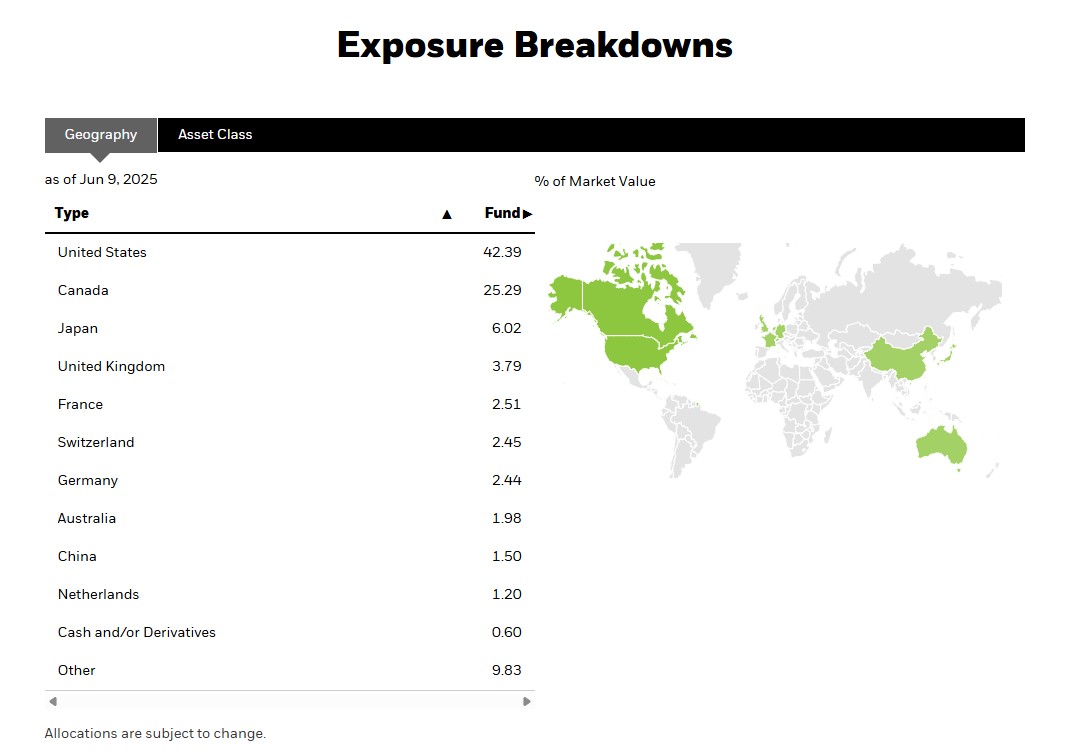Click the United States table row

(102, 252)
